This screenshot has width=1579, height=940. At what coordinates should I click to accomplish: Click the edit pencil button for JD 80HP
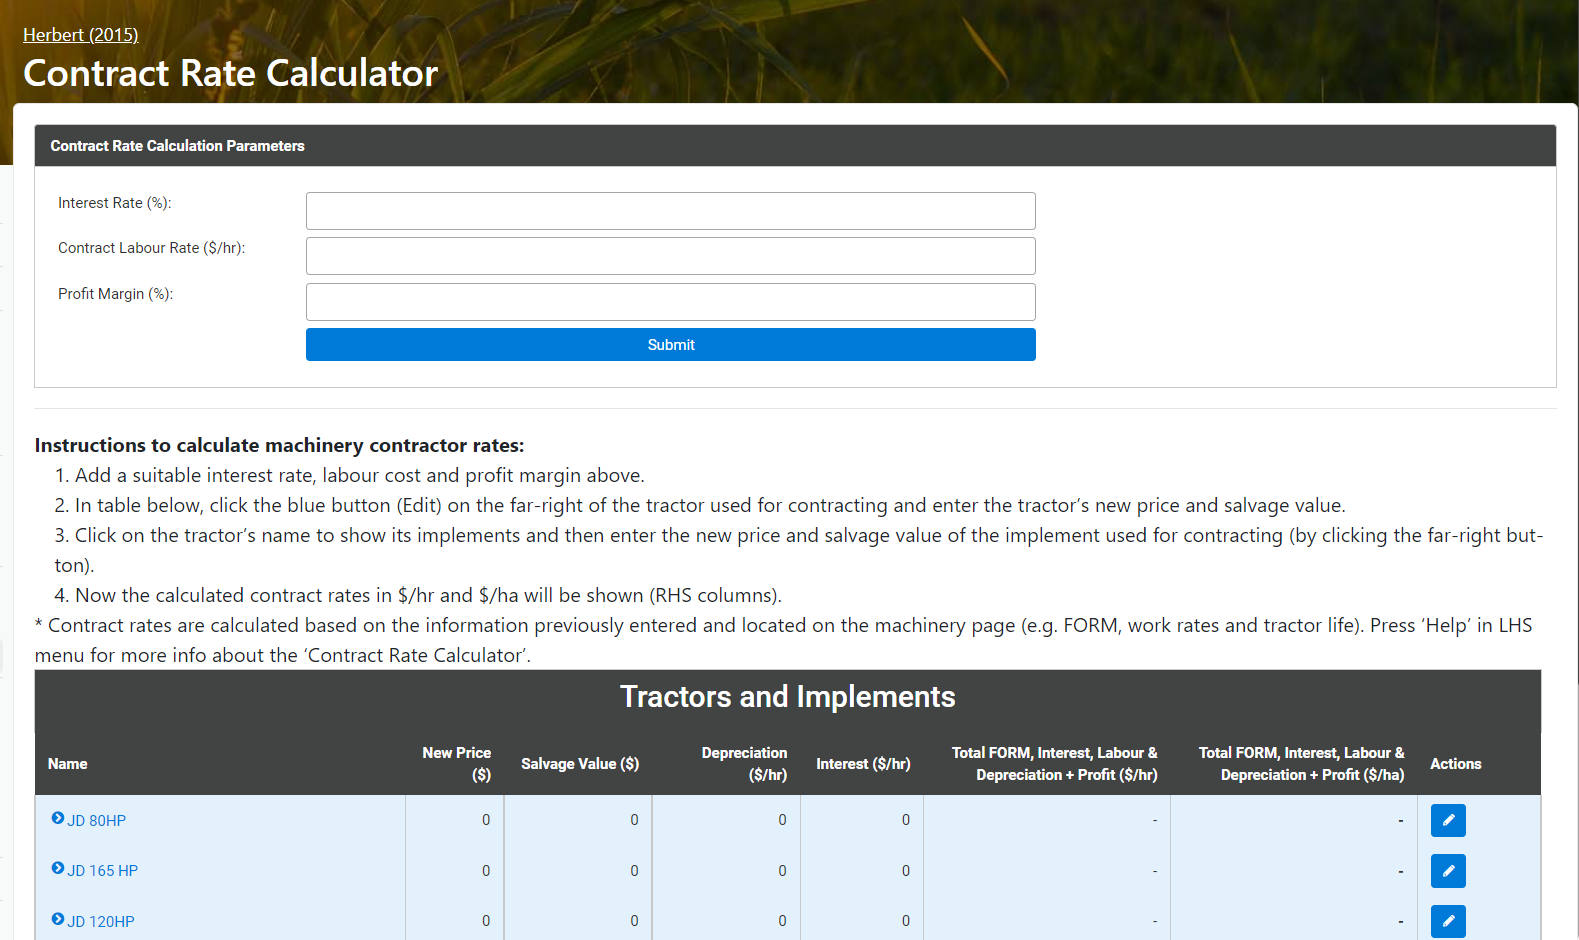[1447, 820]
